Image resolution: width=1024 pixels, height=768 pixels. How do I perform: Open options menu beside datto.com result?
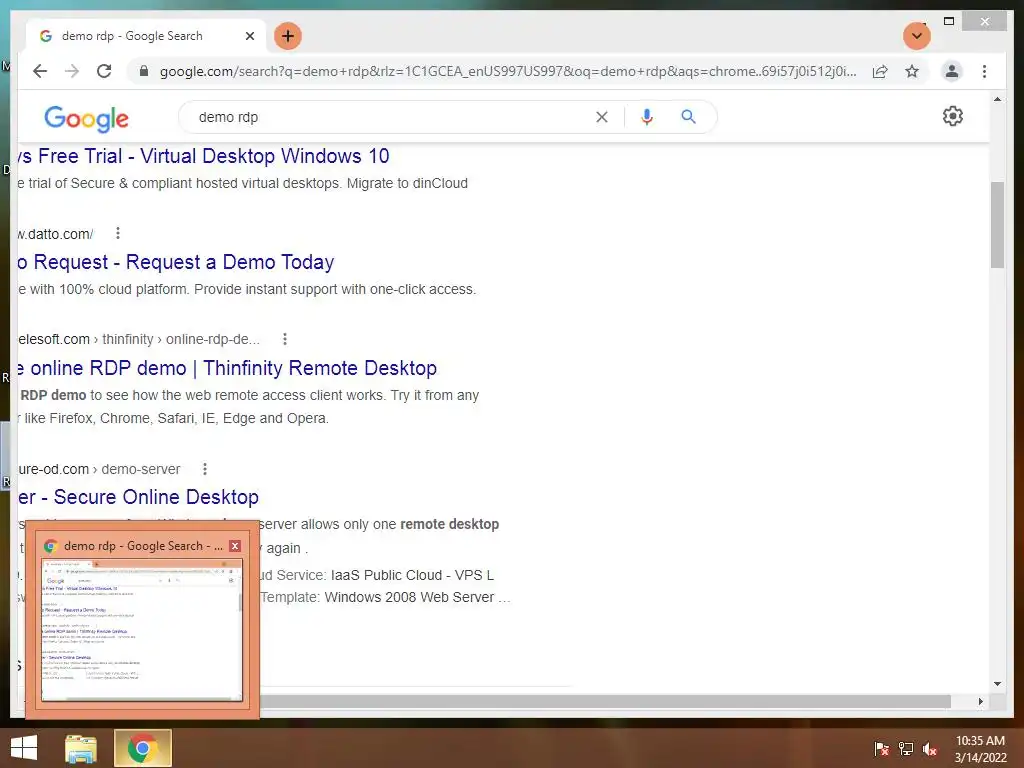click(x=118, y=233)
